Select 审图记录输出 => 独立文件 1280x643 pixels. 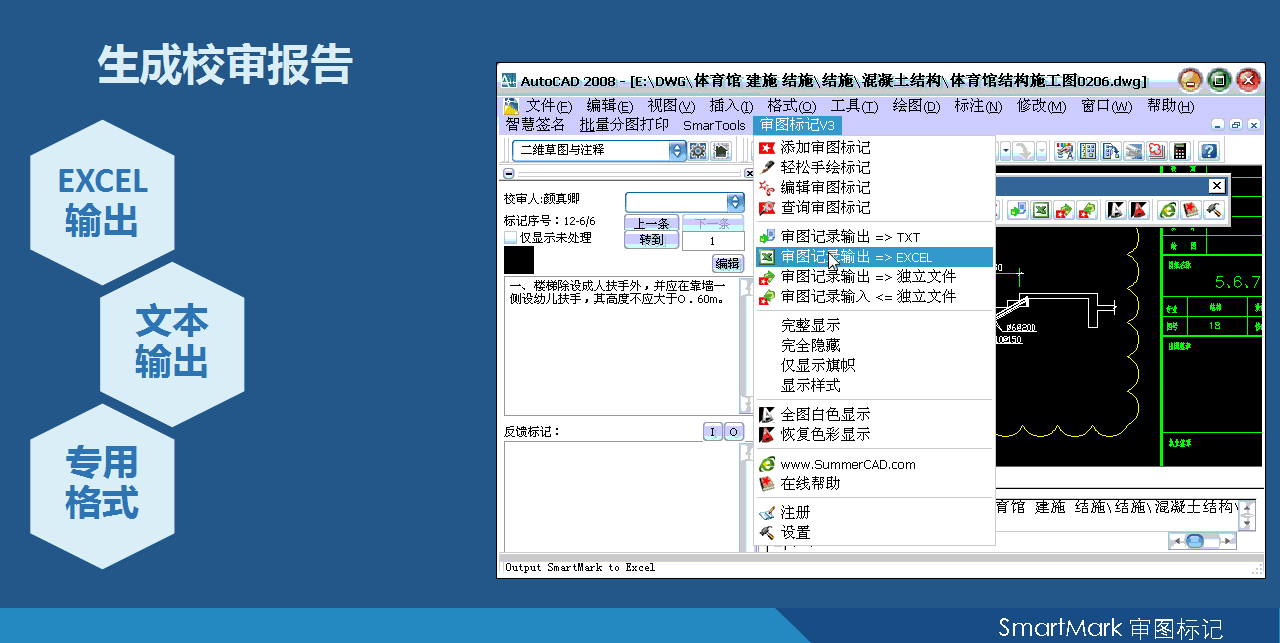874,276
